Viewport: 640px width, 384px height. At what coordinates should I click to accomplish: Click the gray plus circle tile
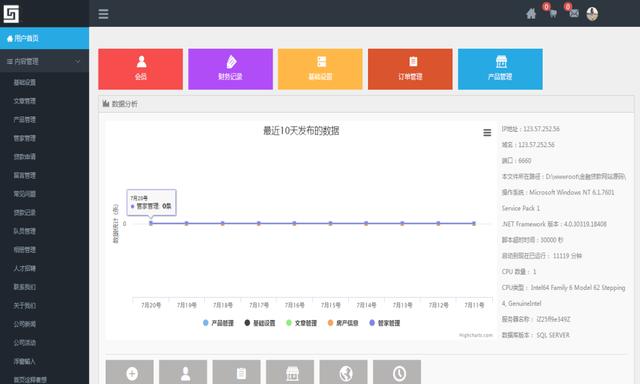click(x=130, y=372)
